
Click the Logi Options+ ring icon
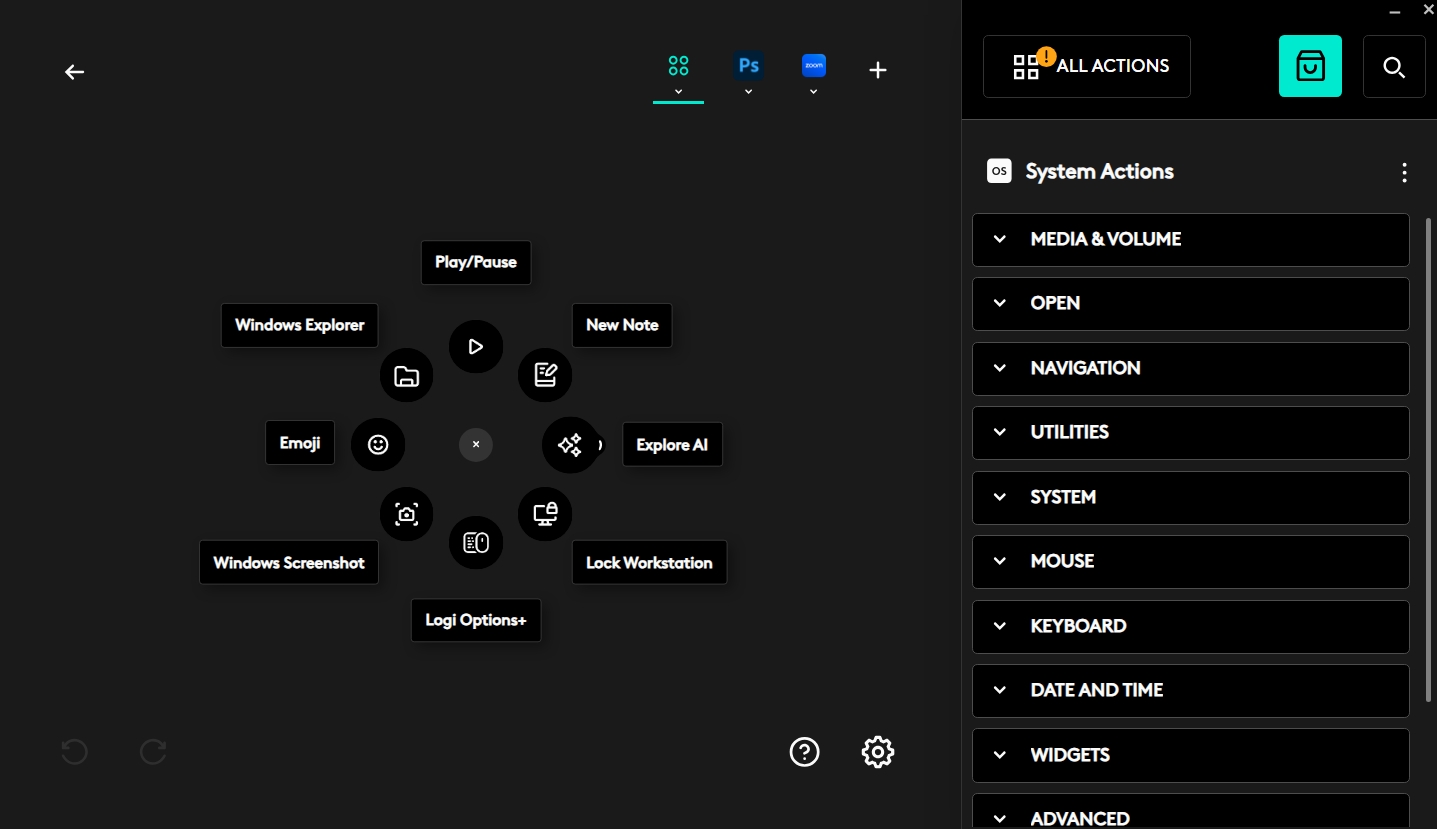[x=476, y=542]
